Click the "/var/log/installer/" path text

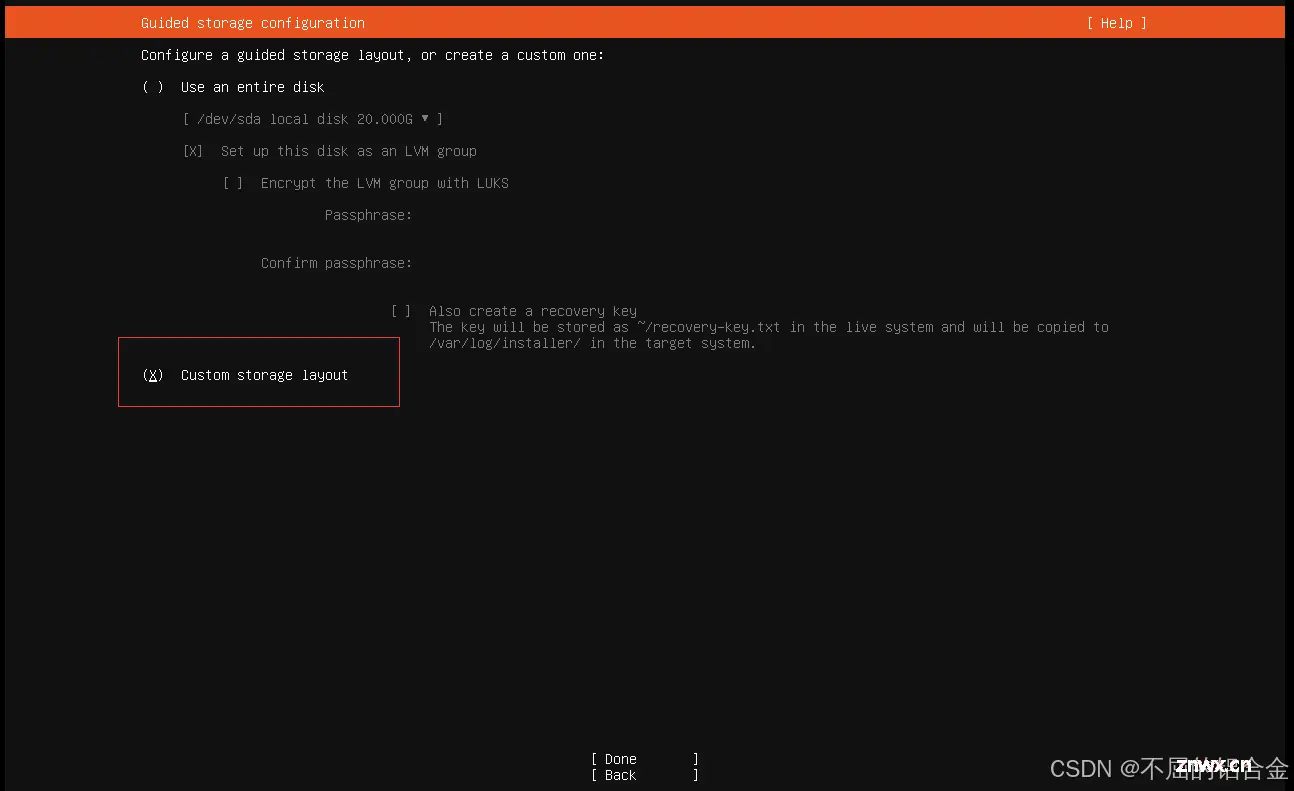point(505,343)
